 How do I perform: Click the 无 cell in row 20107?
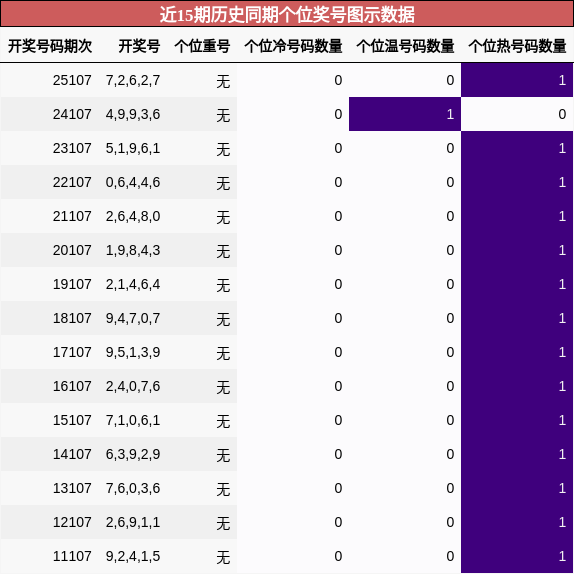point(223,251)
